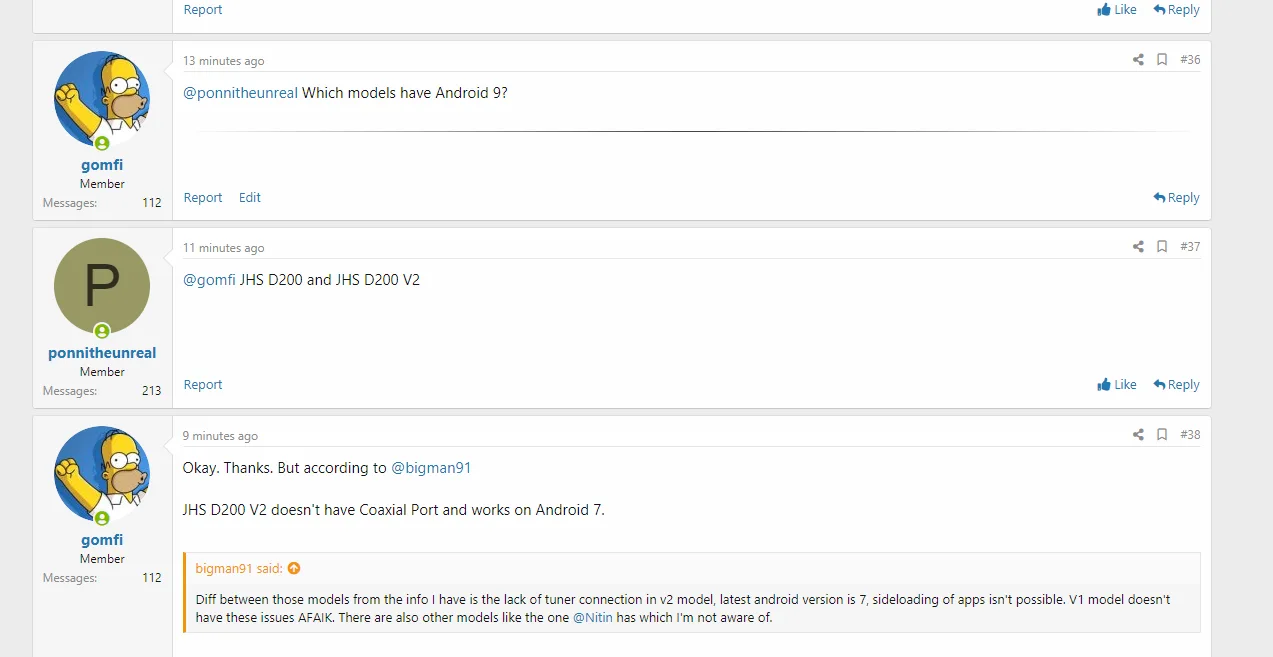Expand bigman91 quote with arrow icon
This screenshot has height=657, width=1273.
(x=294, y=569)
